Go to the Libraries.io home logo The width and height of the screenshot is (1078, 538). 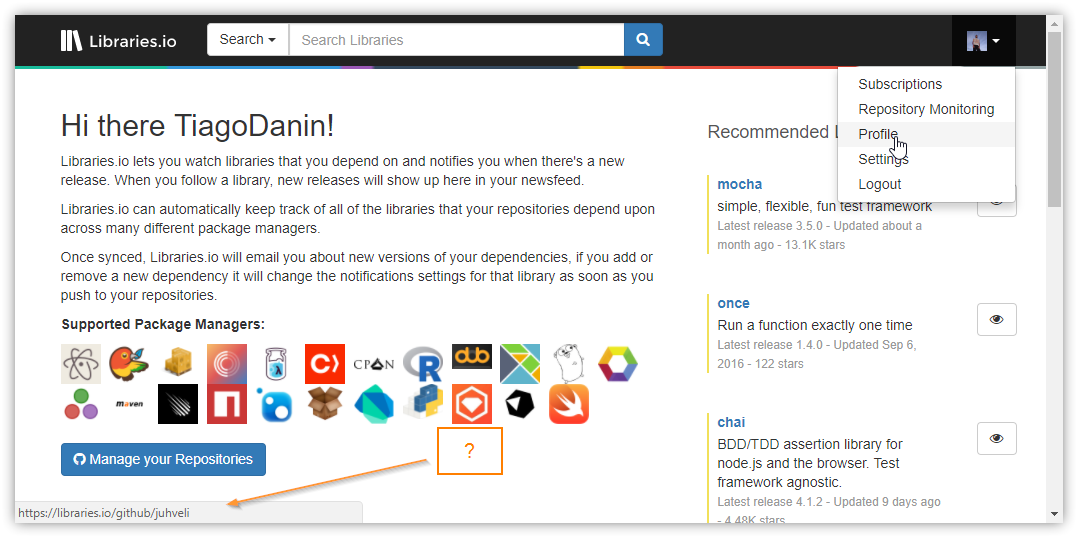(118, 41)
